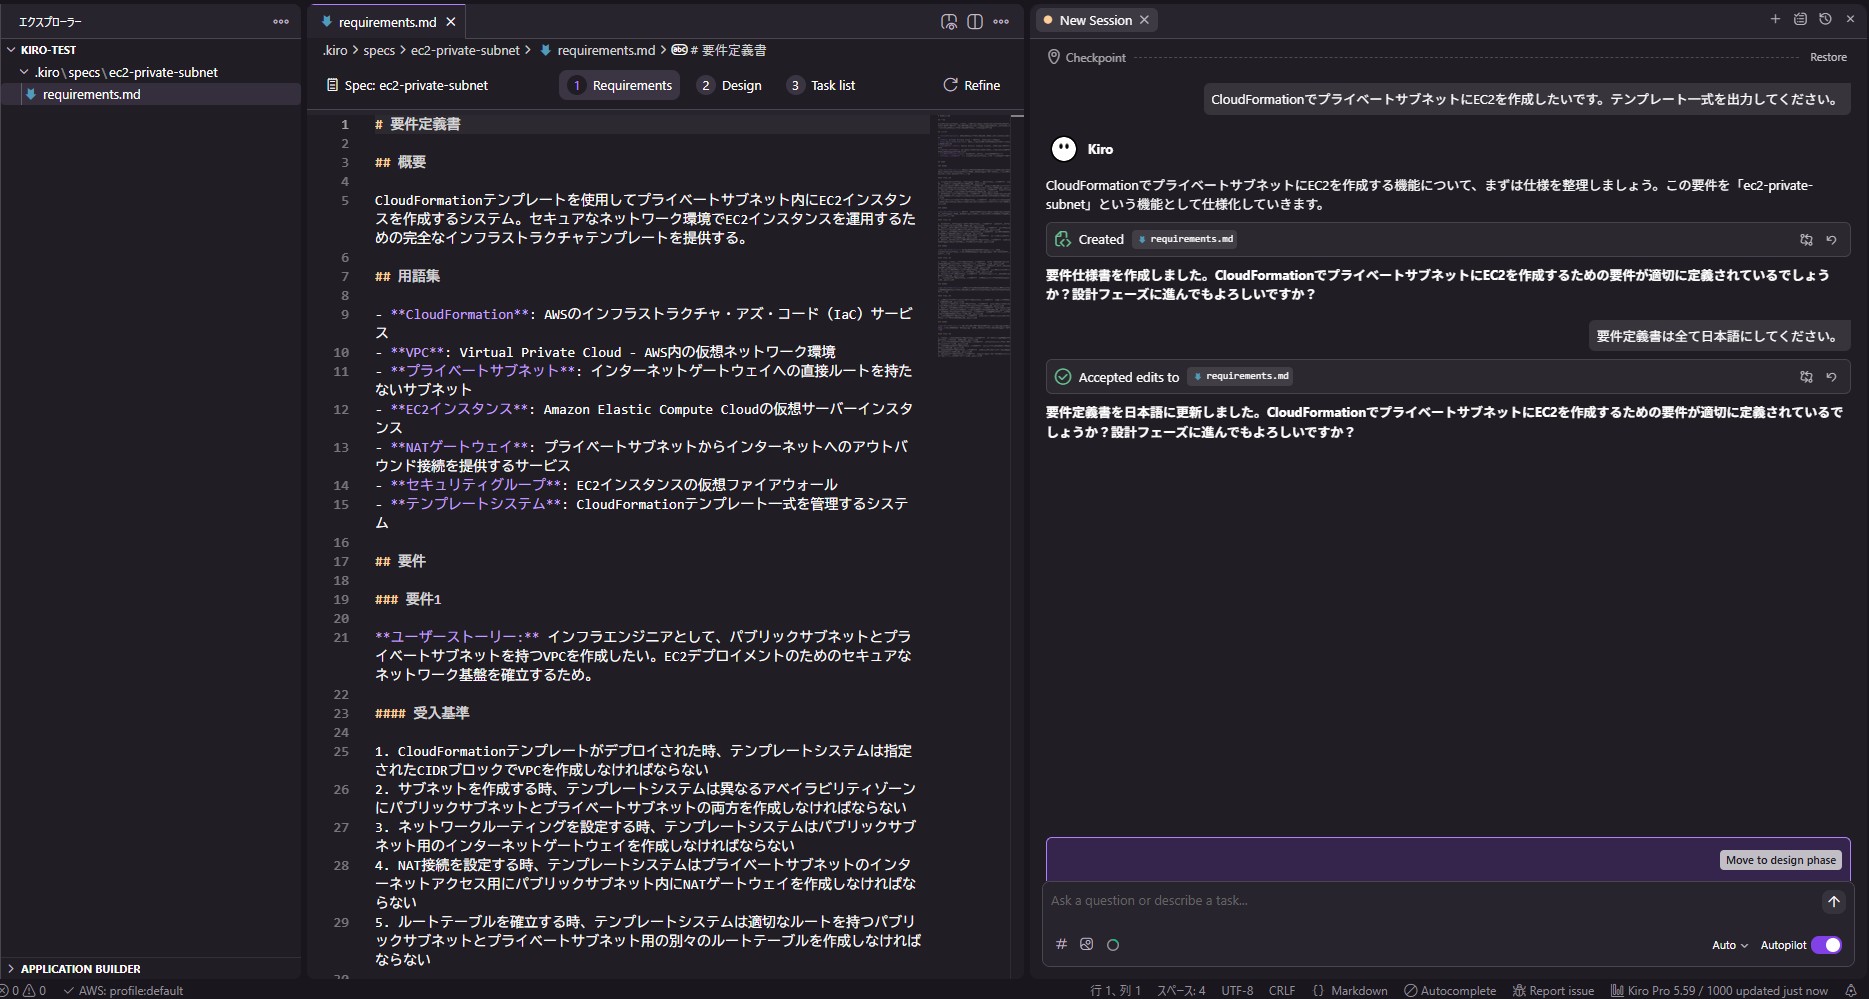The width and height of the screenshot is (1869, 999).
Task: Switch to the Design spec tab
Action: pyautogui.click(x=730, y=86)
